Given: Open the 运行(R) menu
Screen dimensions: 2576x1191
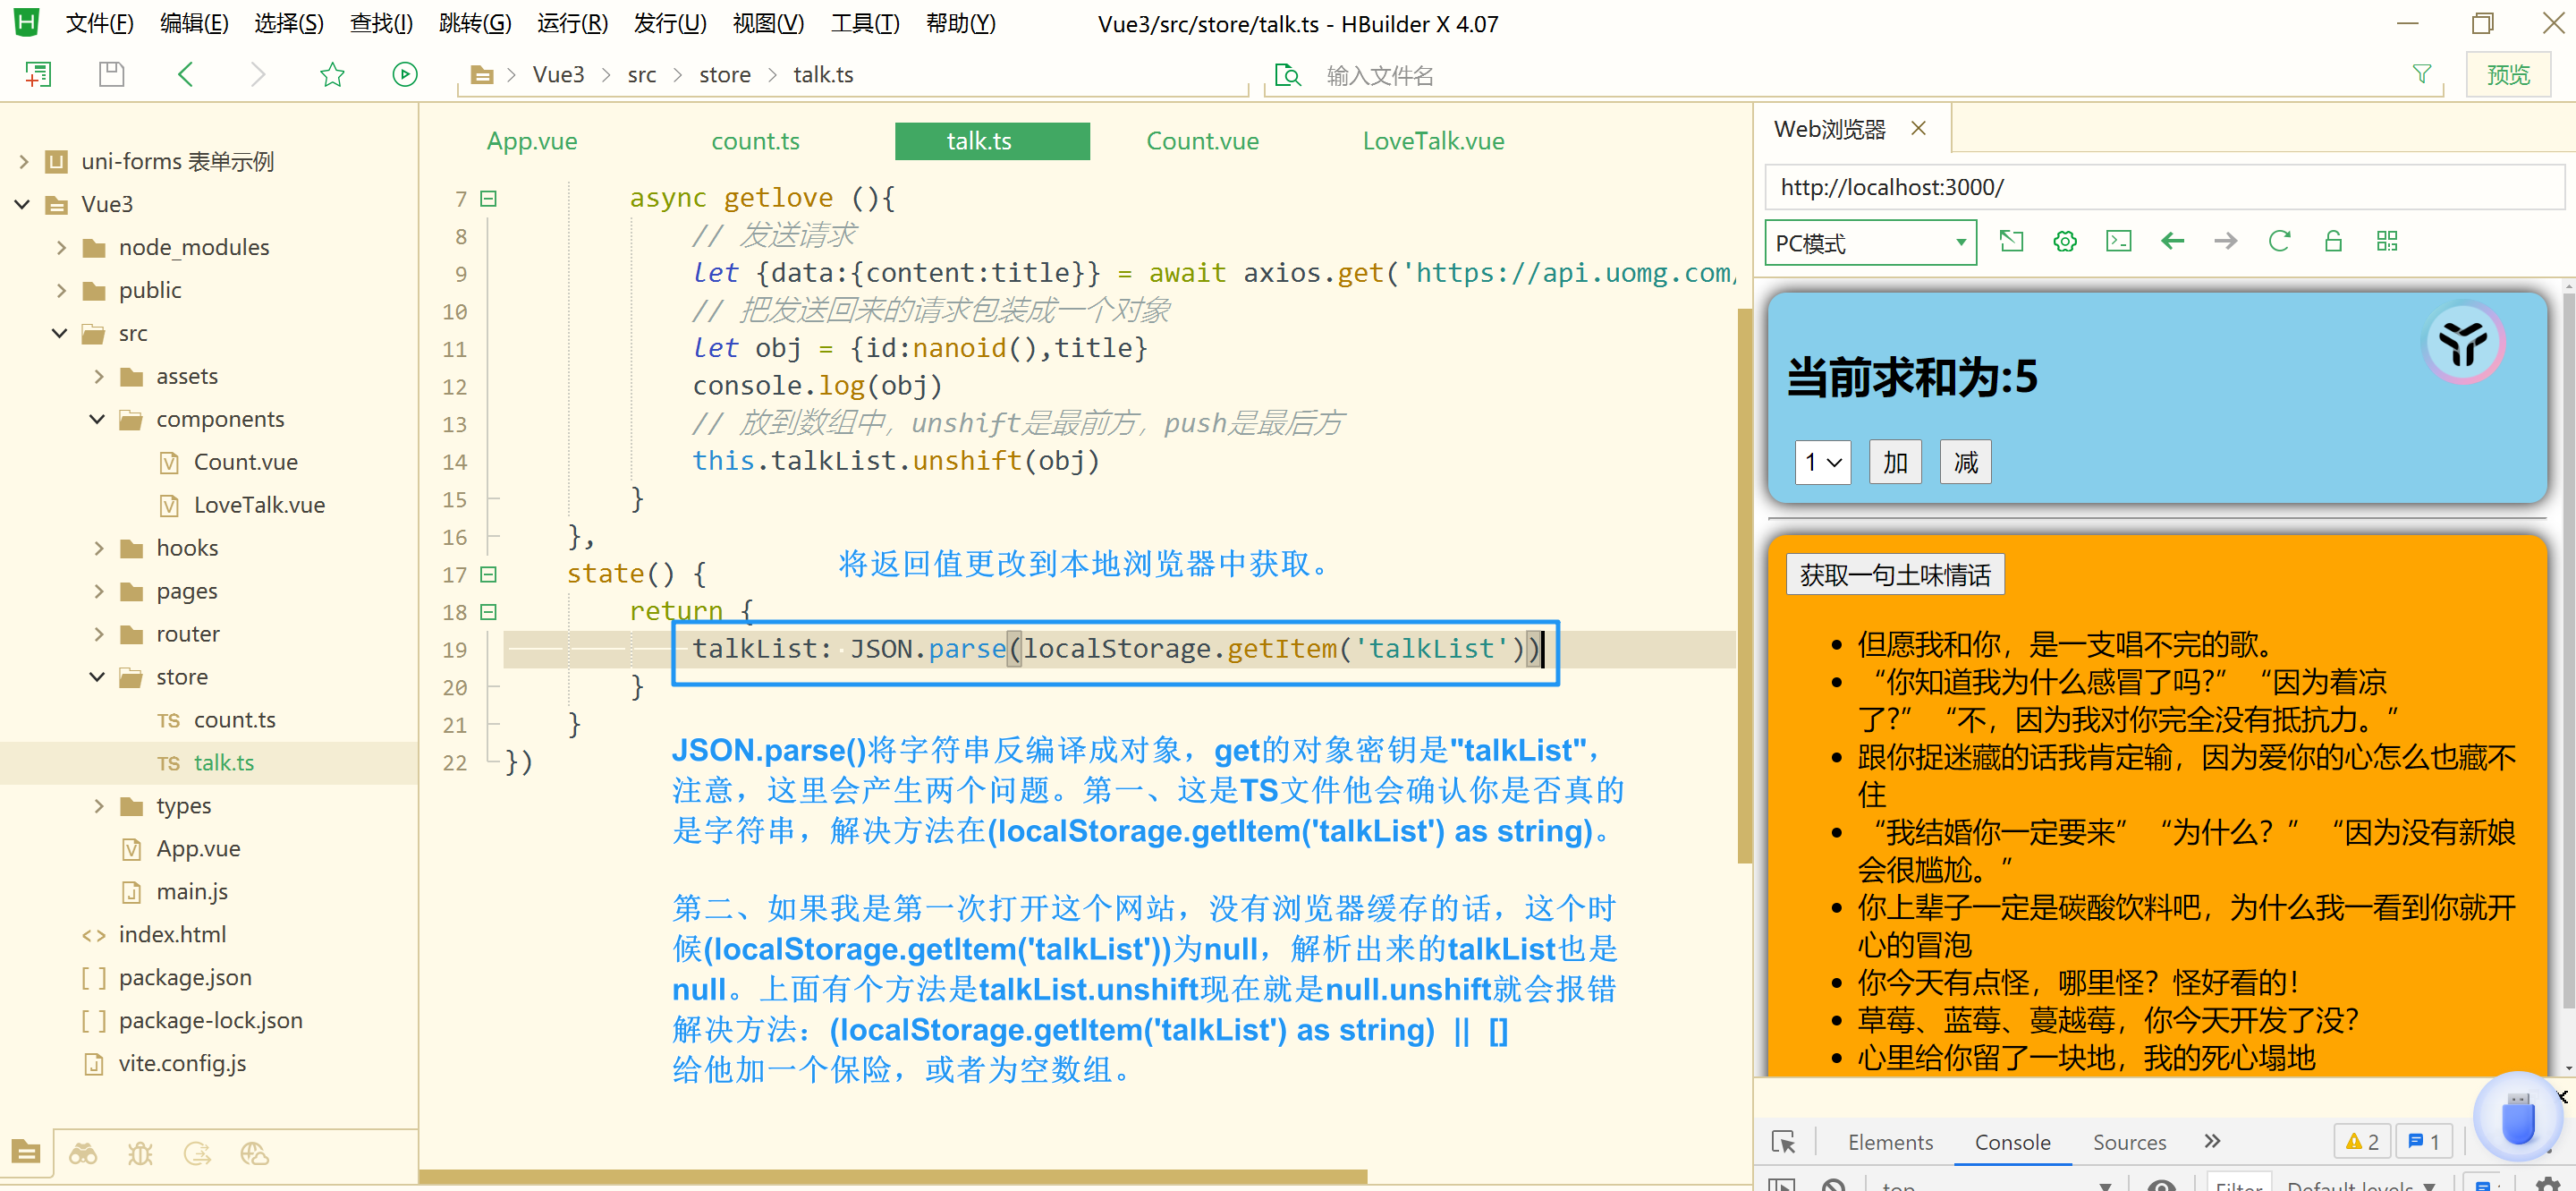Looking at the screenshot, I should (x=571, y=23).
